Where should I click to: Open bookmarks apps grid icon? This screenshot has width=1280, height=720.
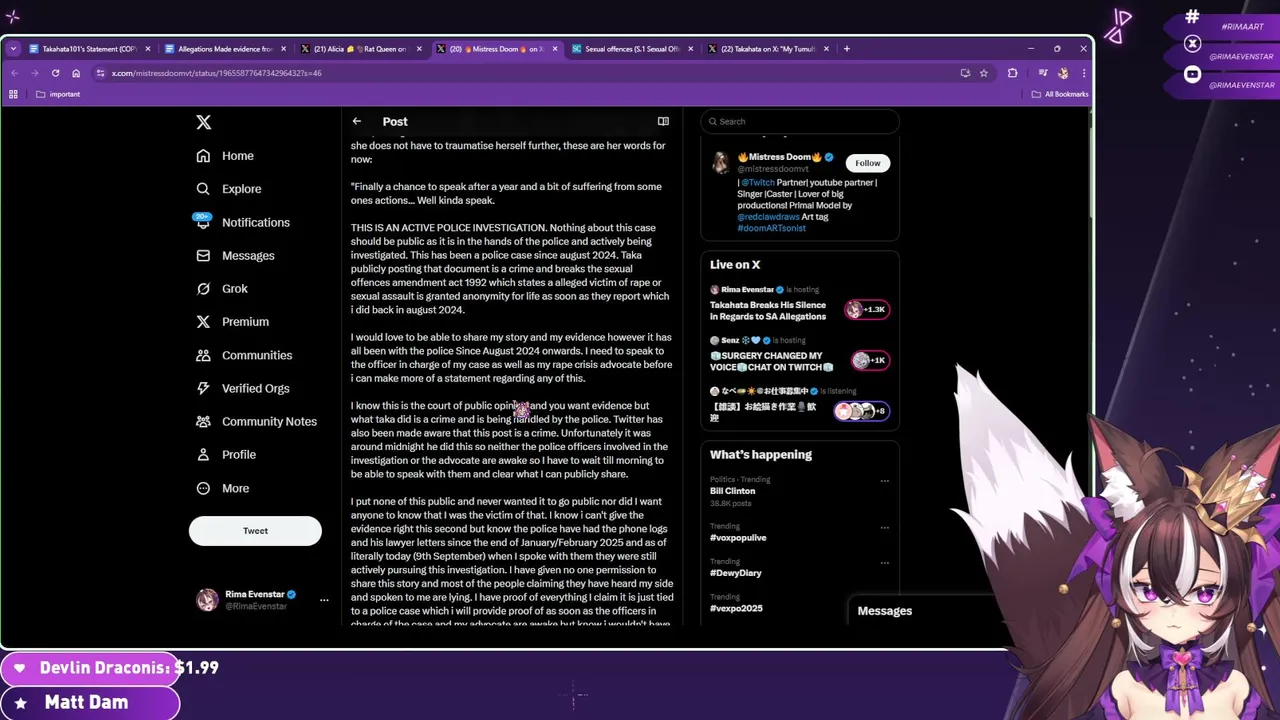[x=13, y=94]
